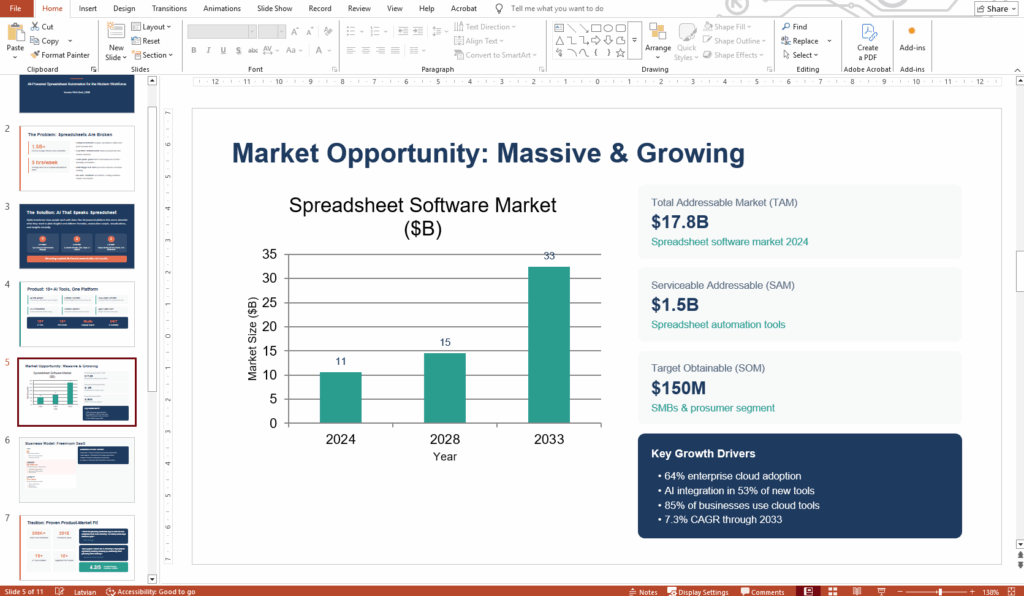This screenshot has width=1024, height=596.
Task: Open the Slide Show menu tab
Action: pos(276,8)
